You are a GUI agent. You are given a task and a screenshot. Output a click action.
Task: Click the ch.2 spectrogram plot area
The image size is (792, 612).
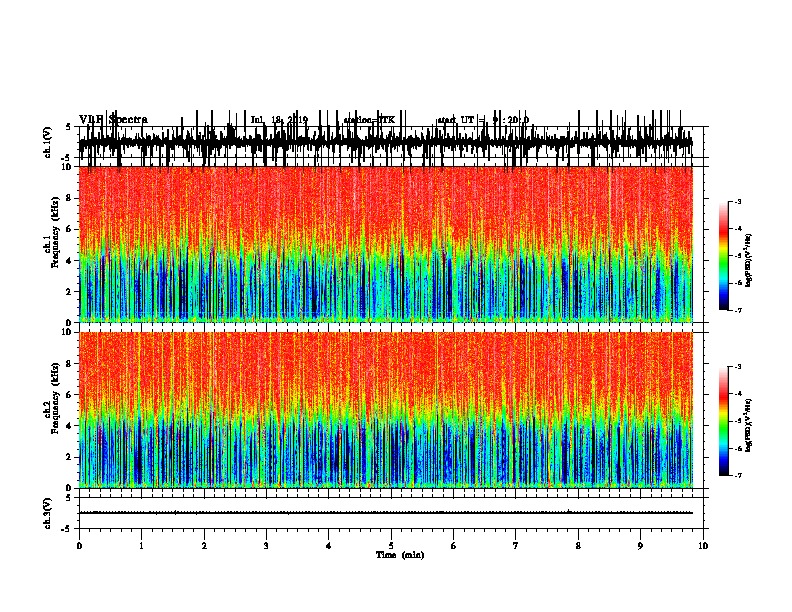(385, 410)
